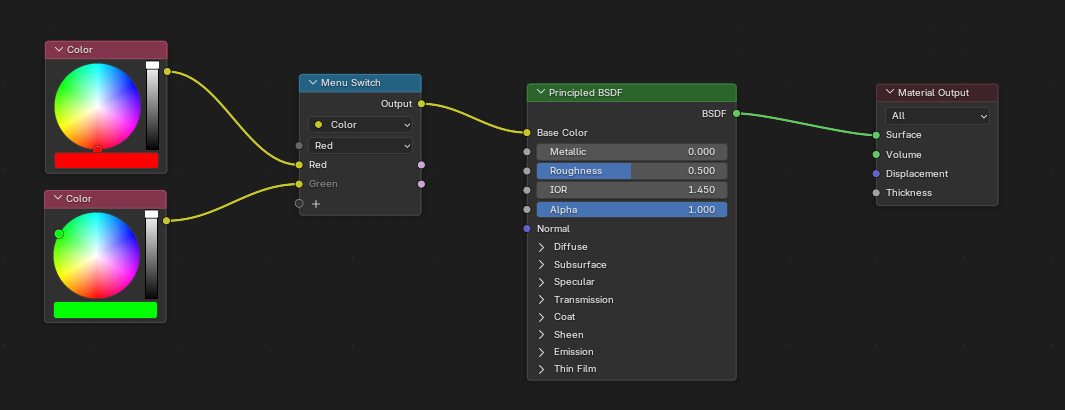Click the Surface input socket

pyautogui.click(x=876, y=135)
